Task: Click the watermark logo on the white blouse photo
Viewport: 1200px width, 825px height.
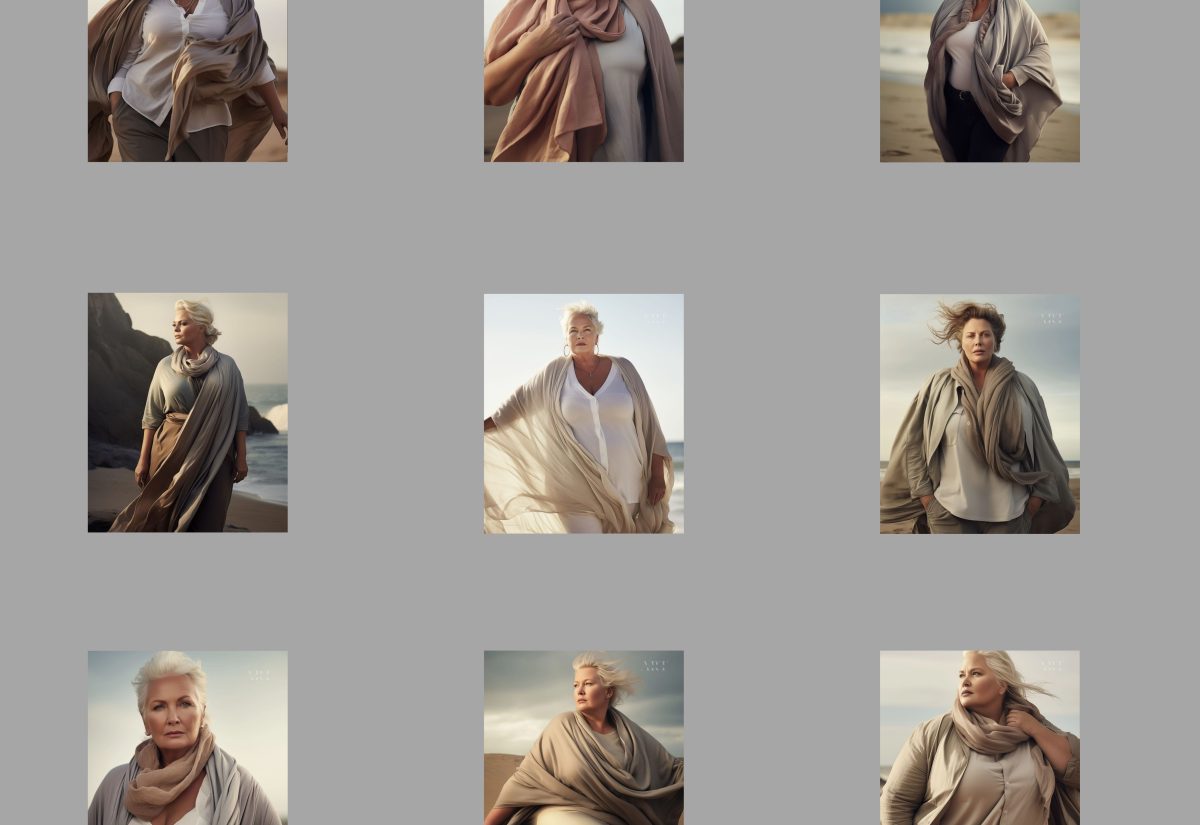Action: pyautogui.click(x=656, y=318)
